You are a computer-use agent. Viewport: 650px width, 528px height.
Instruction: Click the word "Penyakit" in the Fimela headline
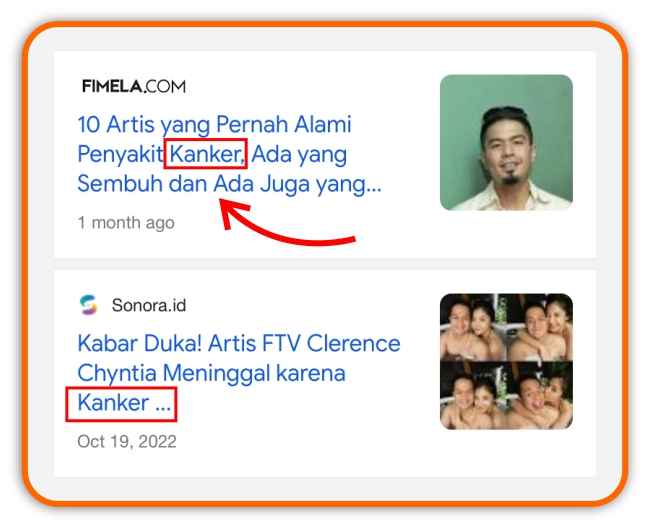[120, 154]
